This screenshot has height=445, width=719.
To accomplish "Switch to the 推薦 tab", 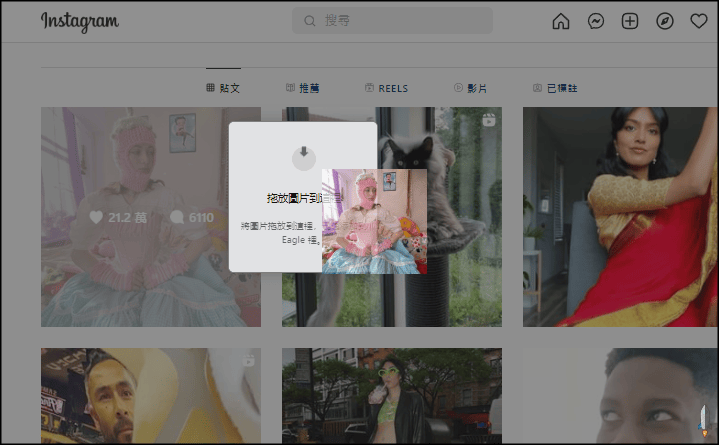I will (x=303, y=88).
